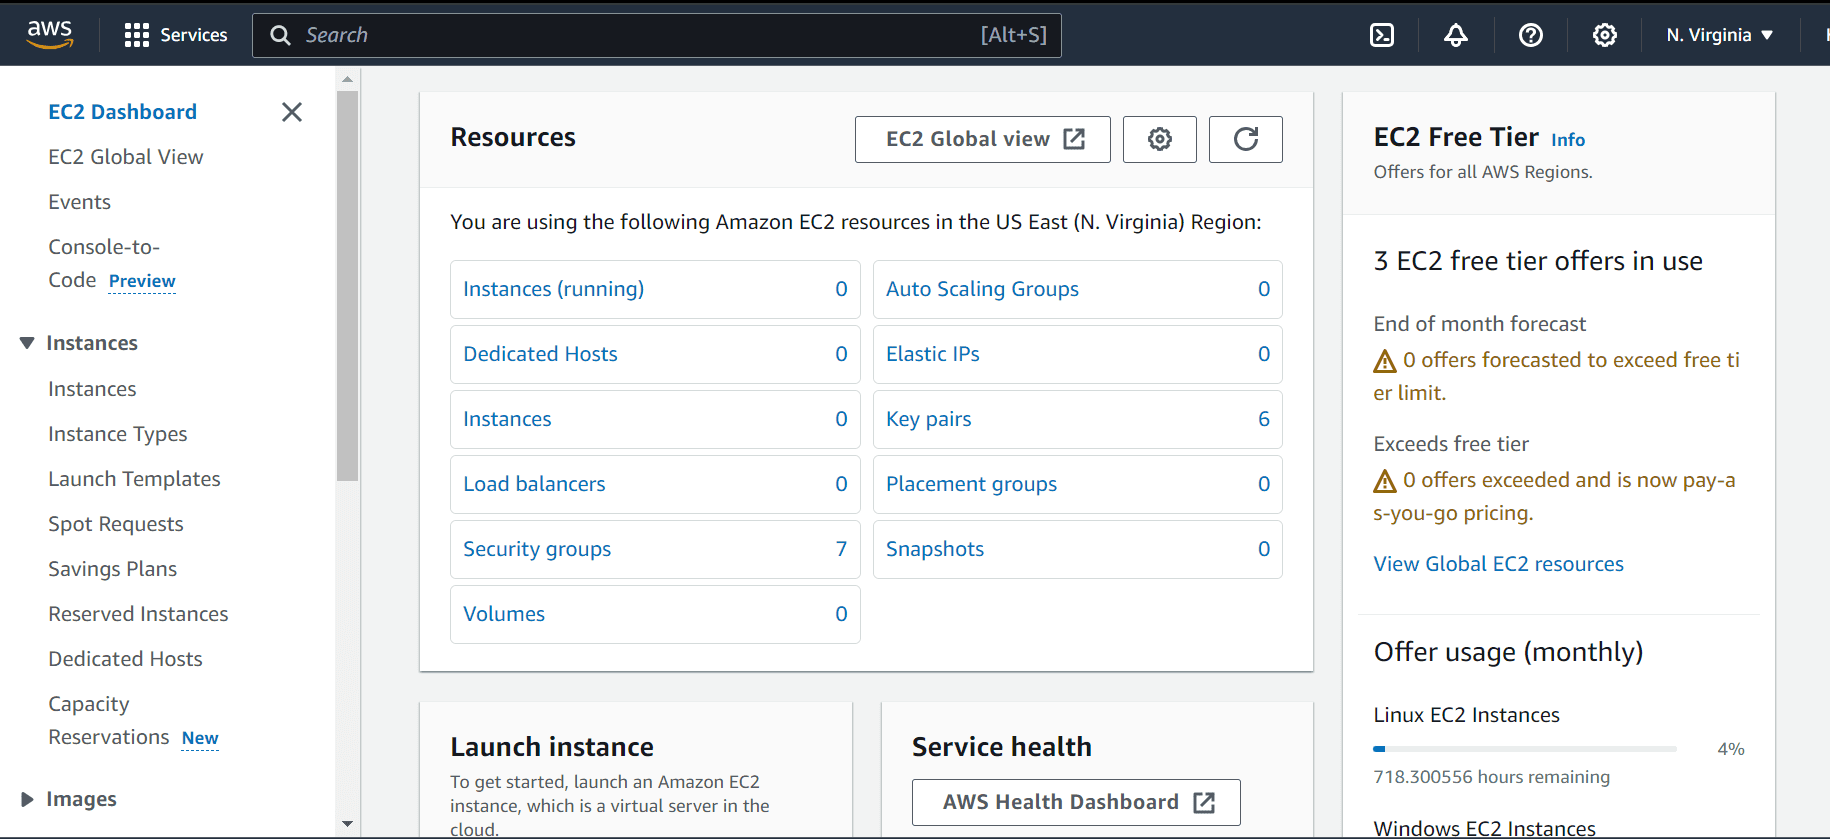Viewport: 1830px width, 839px height.
Task: Open Elastic IPs resource tile
Action: pyautogui.click(x=1078, y=354)
